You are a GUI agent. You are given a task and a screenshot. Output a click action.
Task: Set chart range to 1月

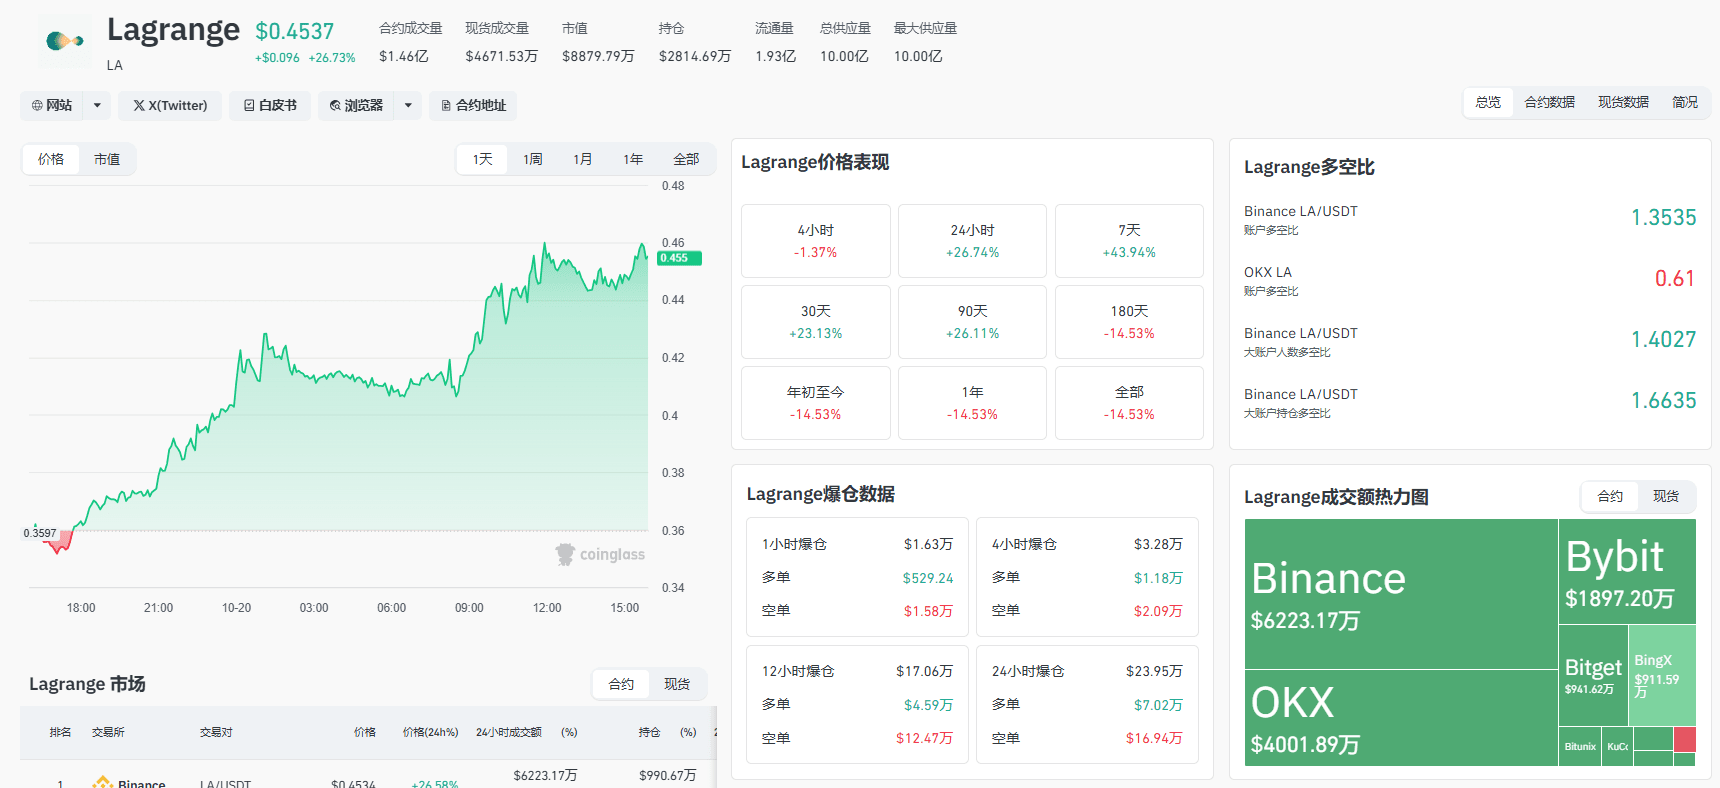[583, 159]
